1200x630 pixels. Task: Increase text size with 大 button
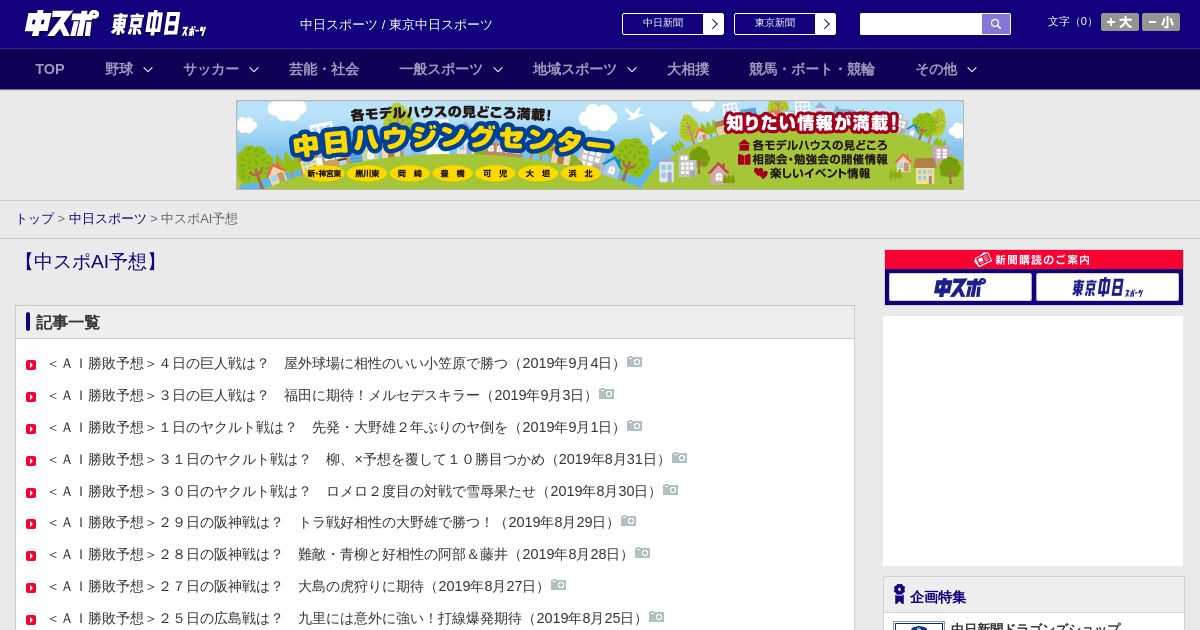tap(1119, 22)
